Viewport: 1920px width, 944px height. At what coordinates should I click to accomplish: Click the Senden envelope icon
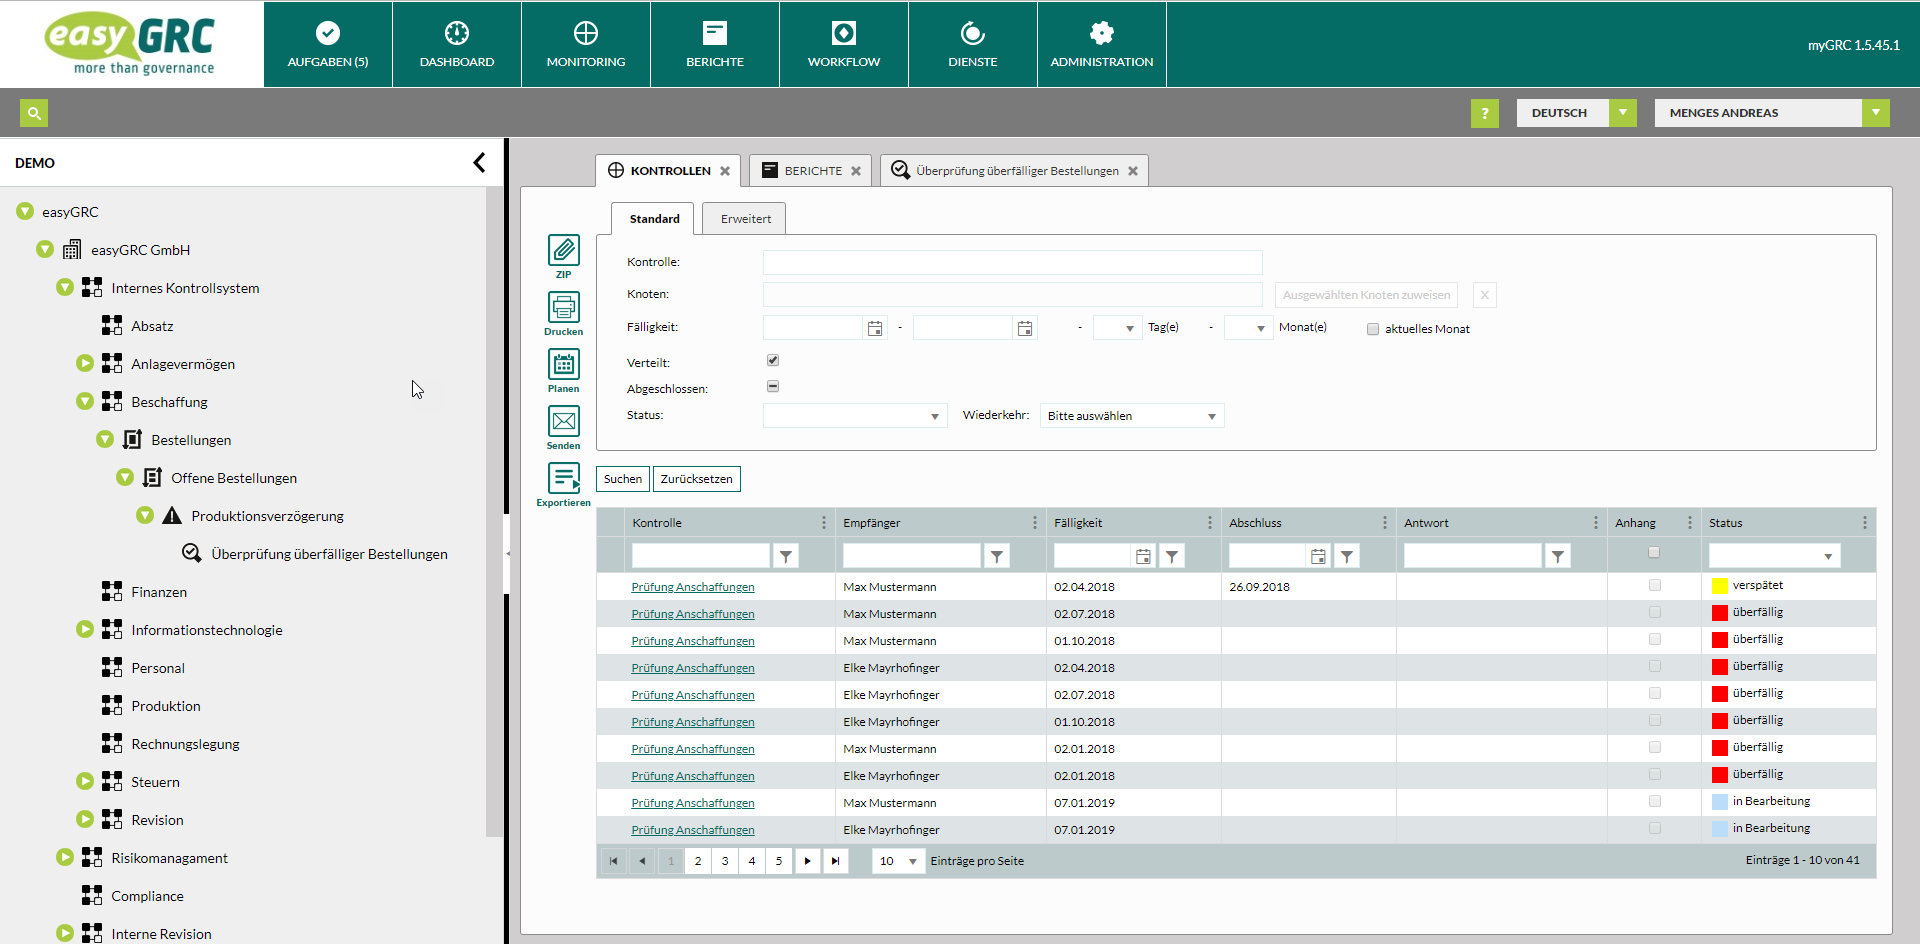(x=563, y=421)
